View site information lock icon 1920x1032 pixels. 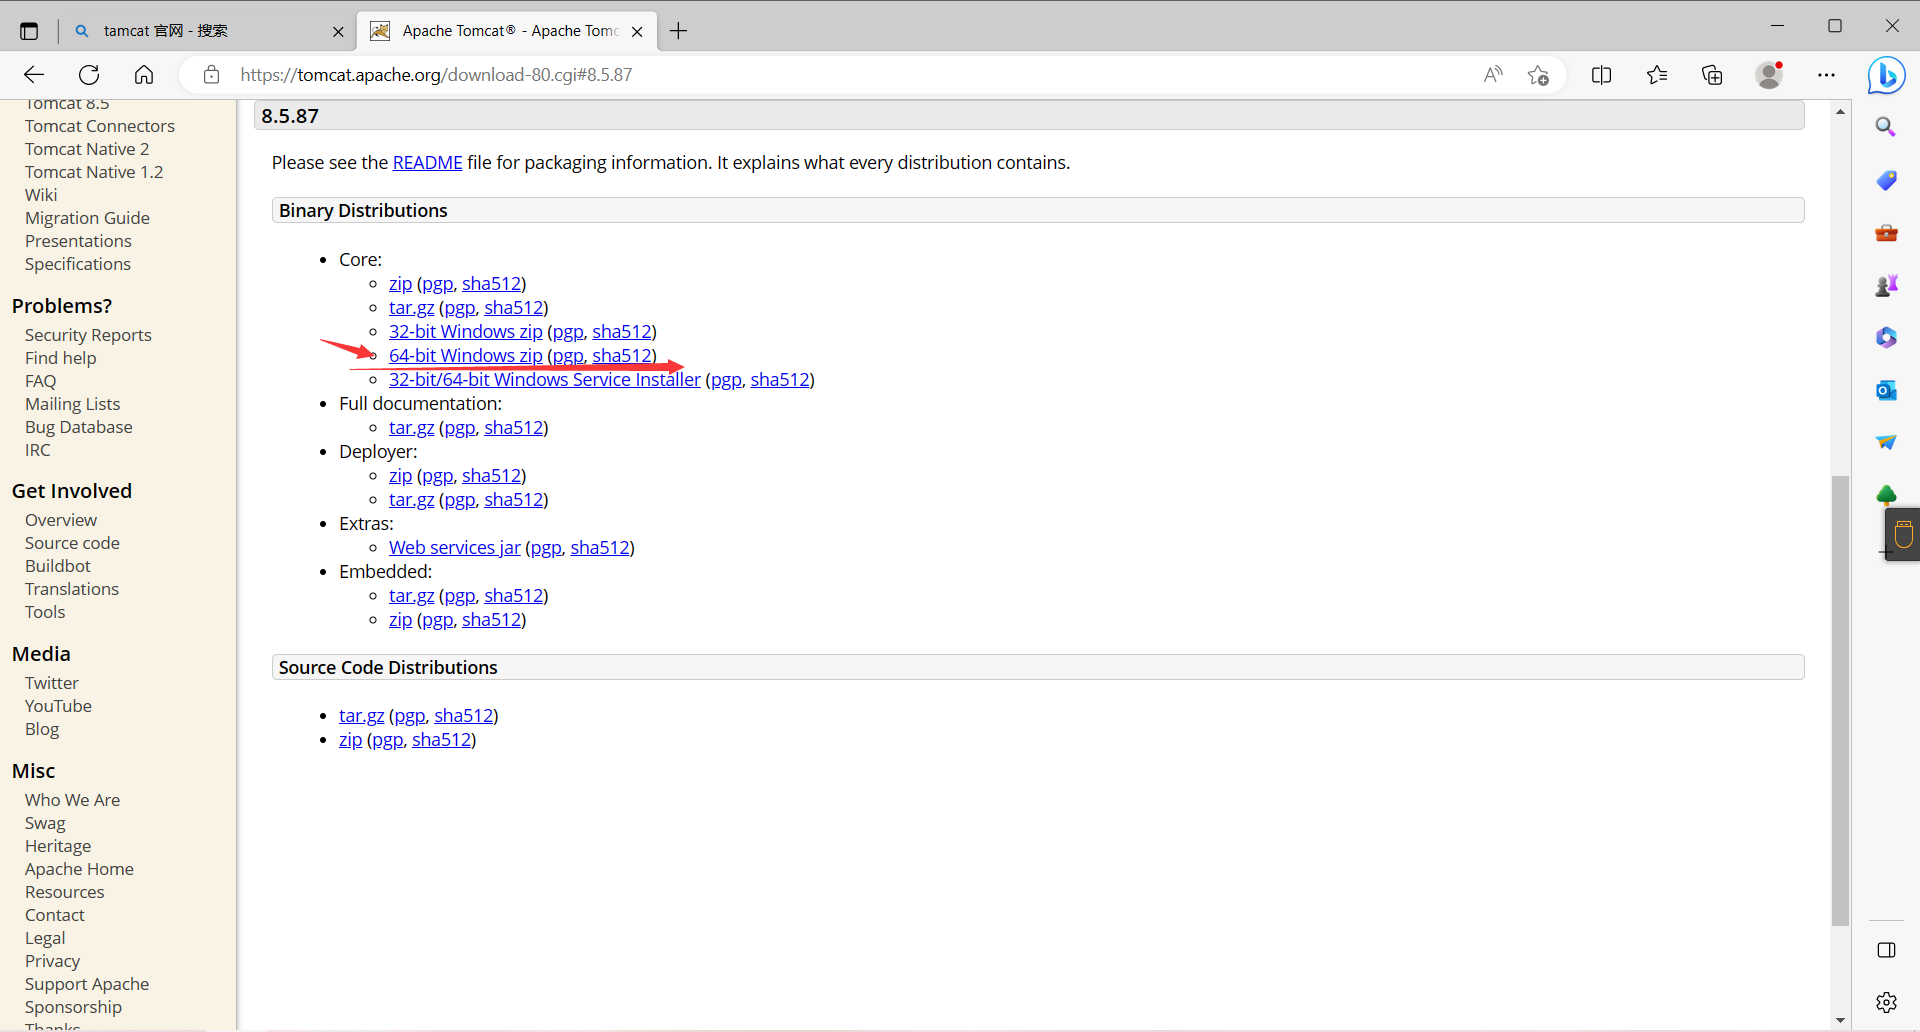(211, 75)
